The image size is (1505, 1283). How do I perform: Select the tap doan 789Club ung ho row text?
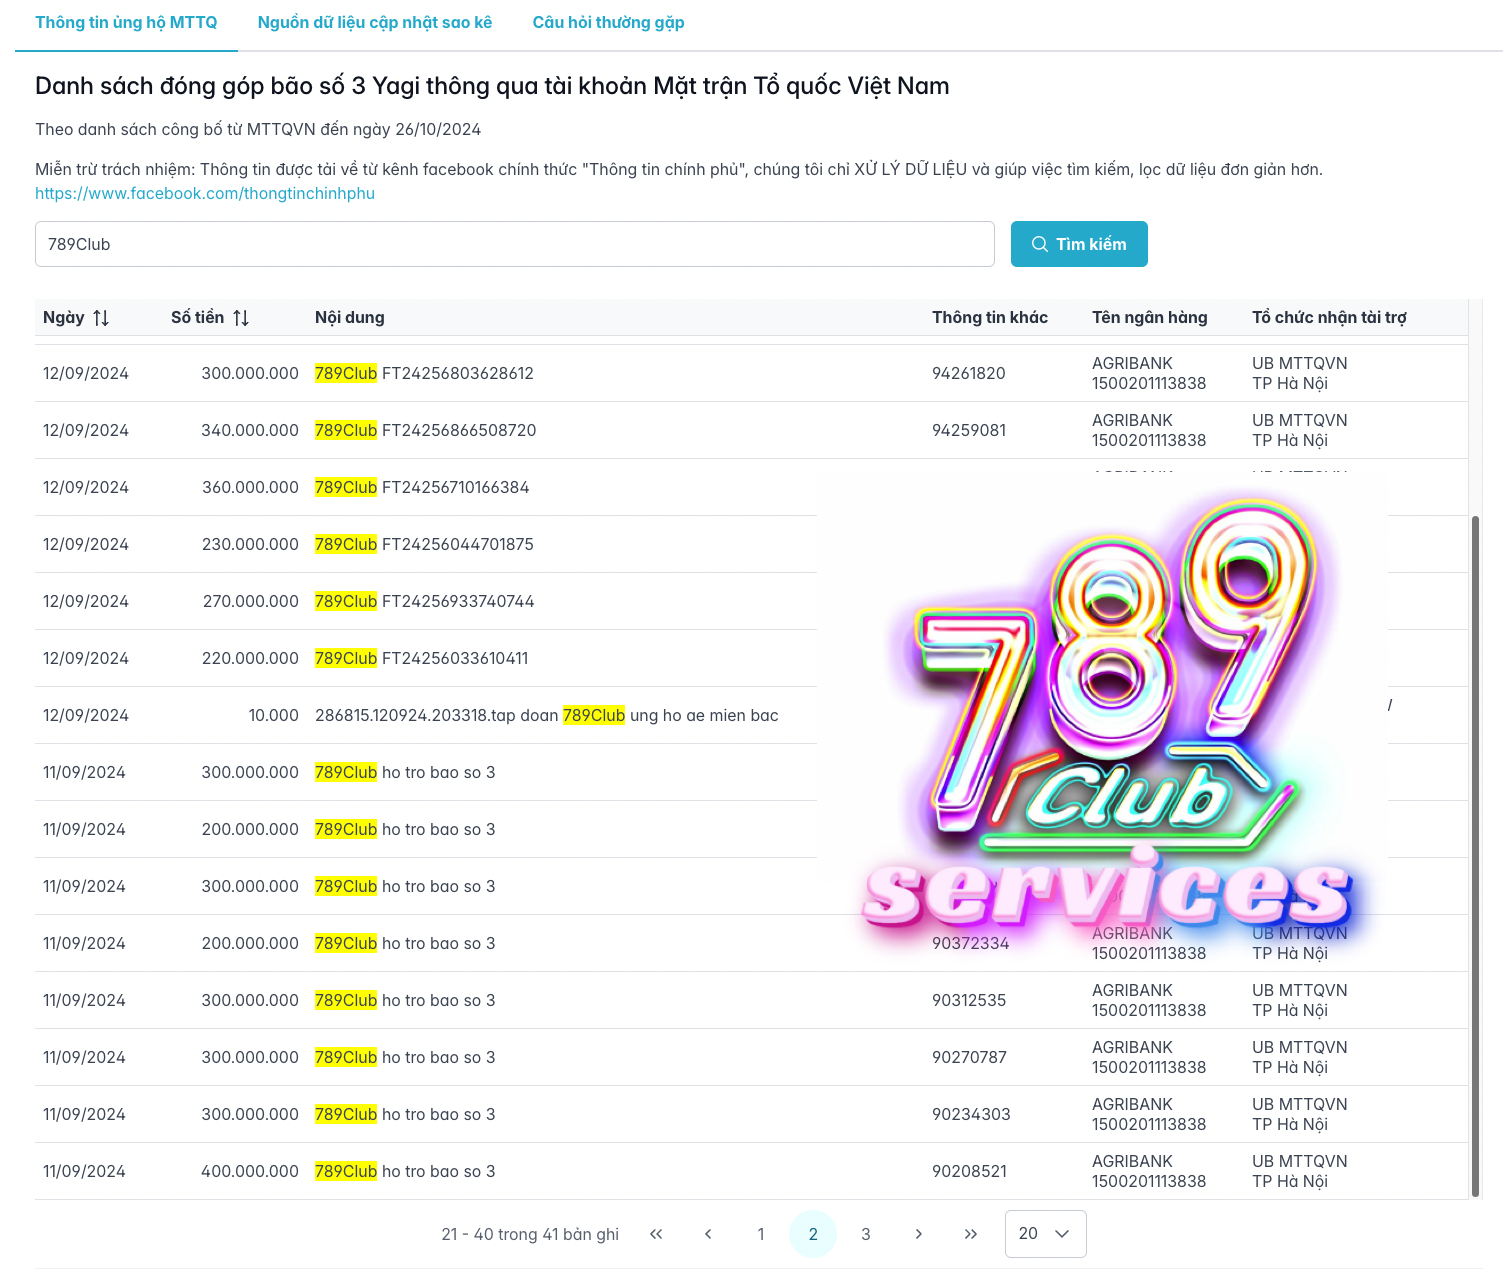[x=546, y=715]
